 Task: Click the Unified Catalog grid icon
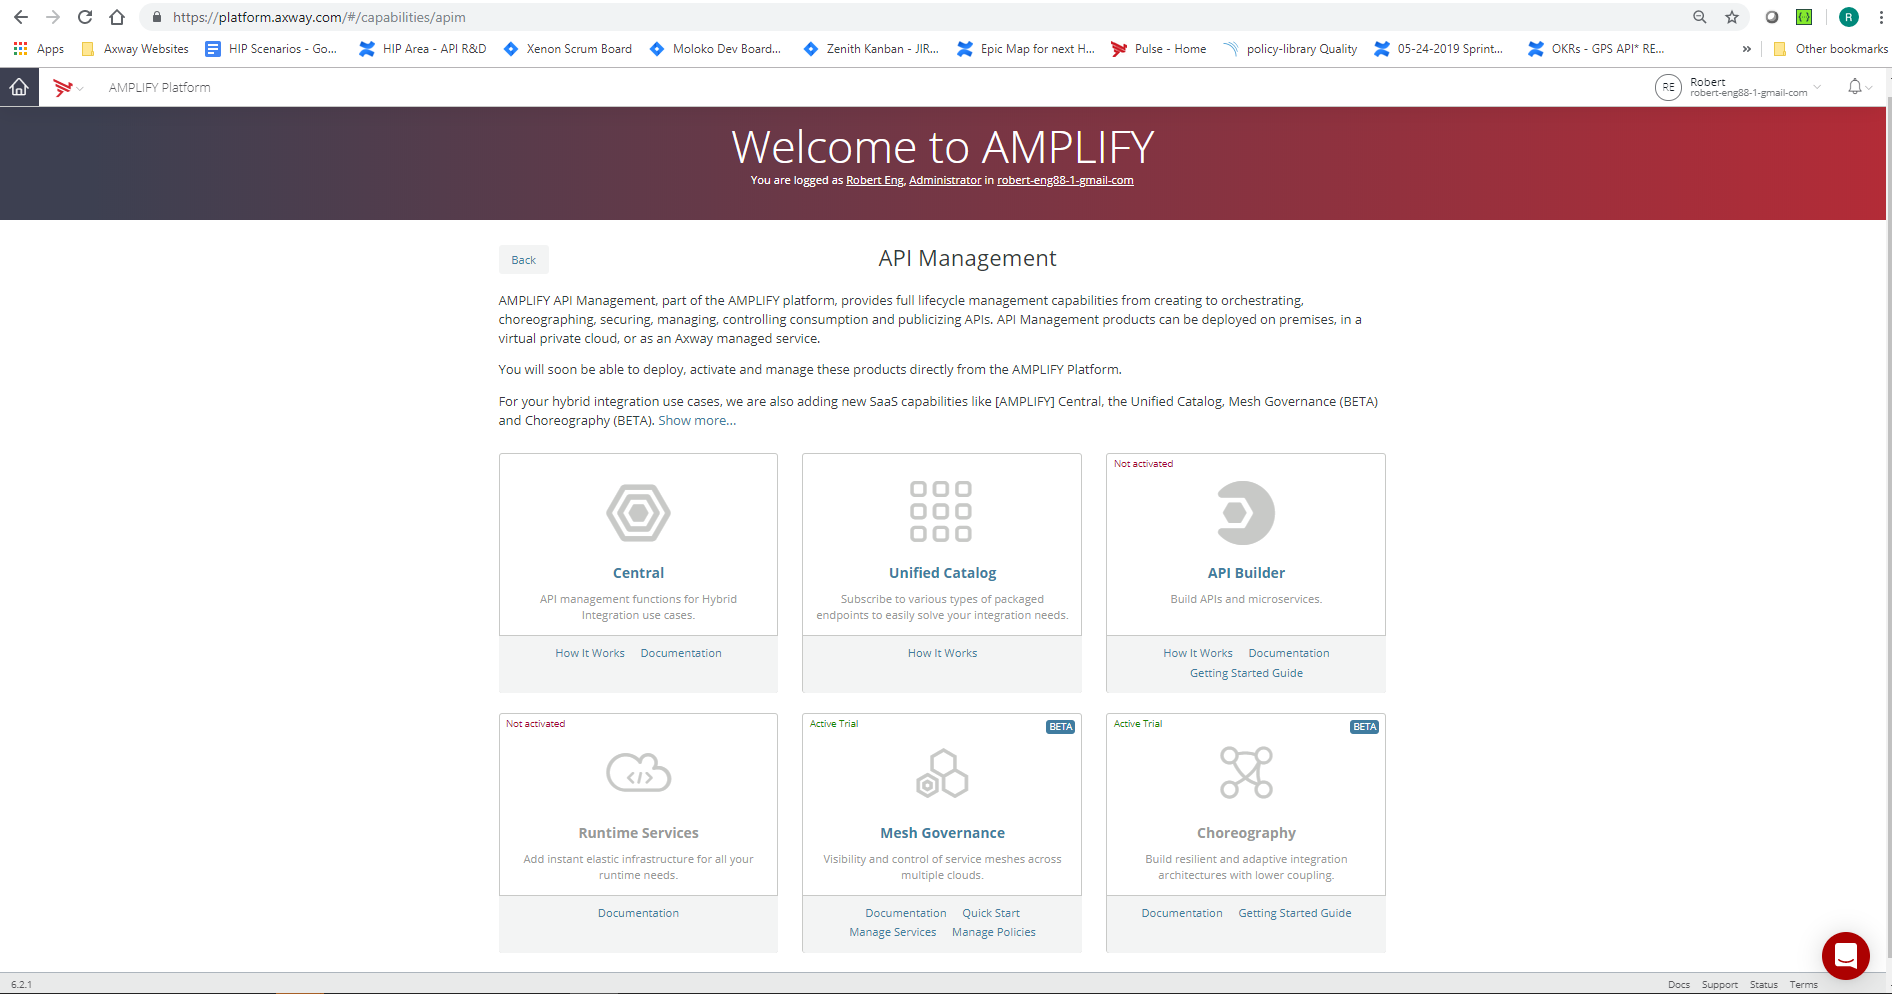941,511
